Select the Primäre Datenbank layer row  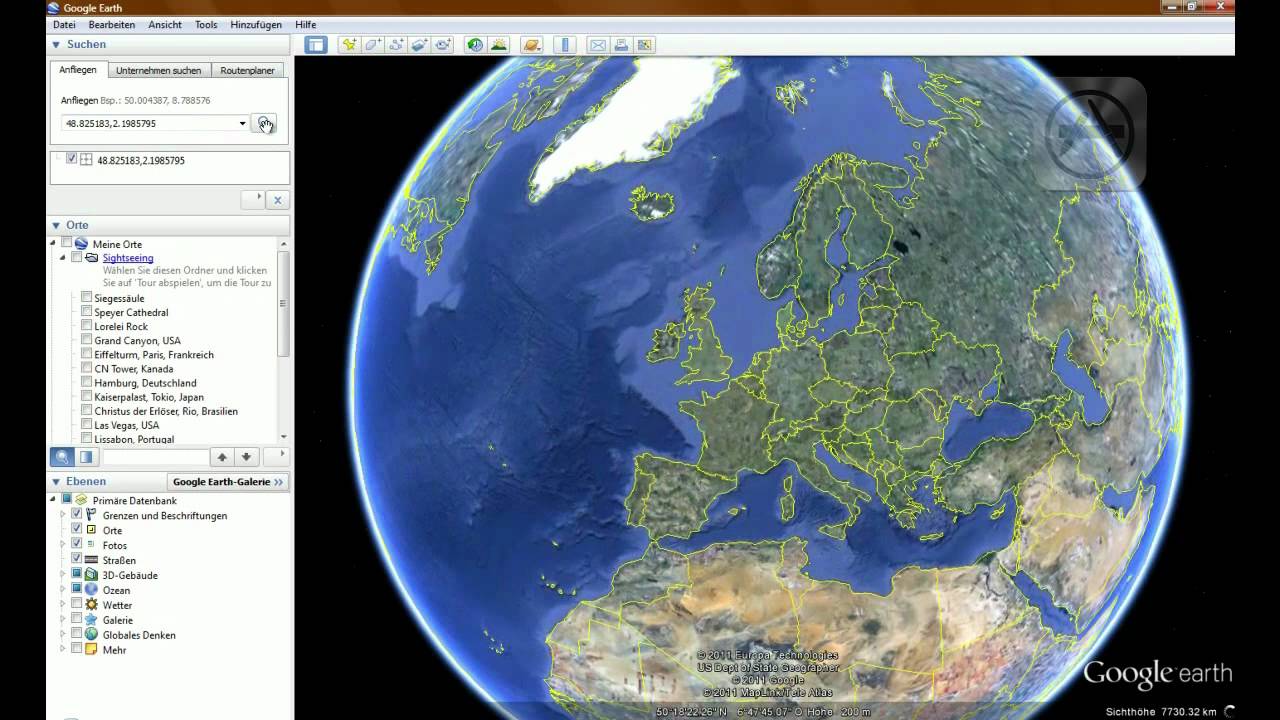[134, 500]
